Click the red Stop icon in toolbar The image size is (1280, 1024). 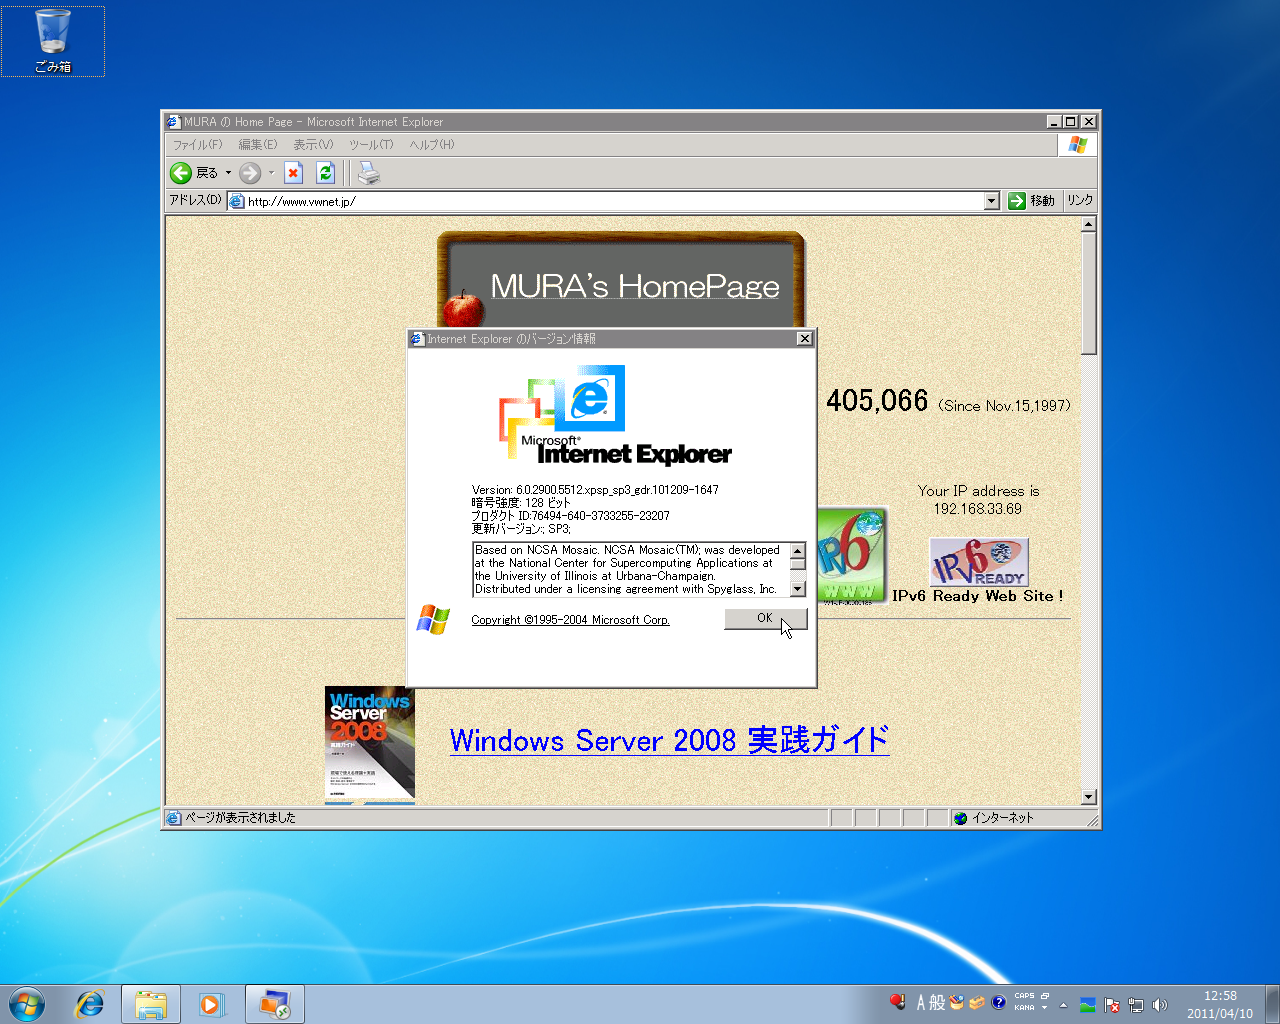point(293,173)
